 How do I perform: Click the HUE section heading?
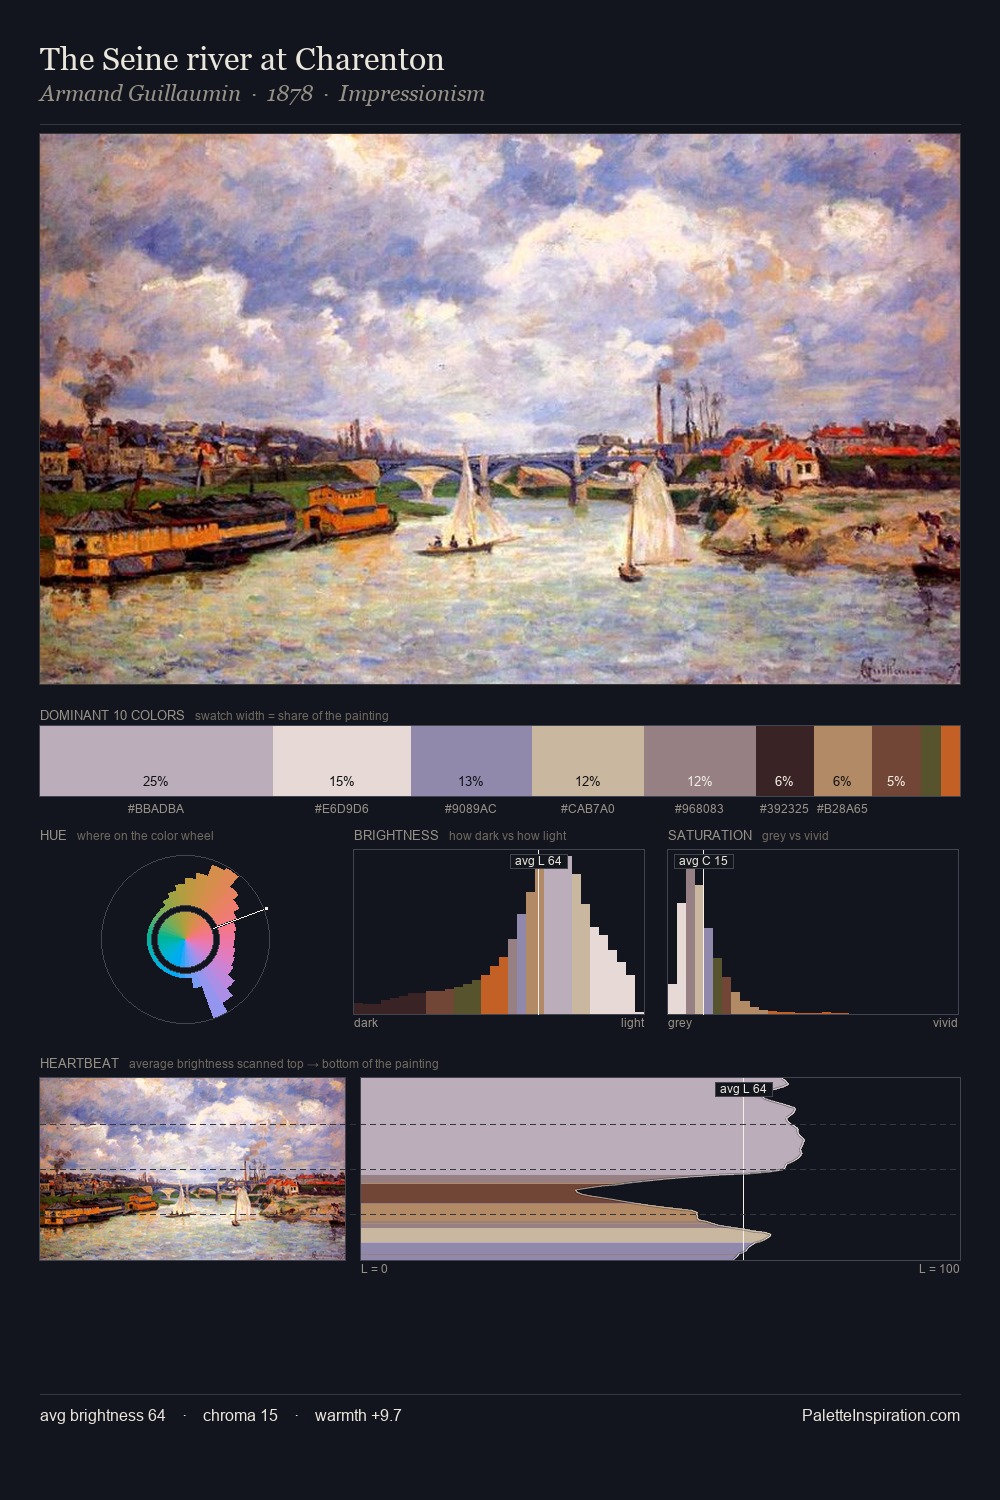tap(53, 835)
